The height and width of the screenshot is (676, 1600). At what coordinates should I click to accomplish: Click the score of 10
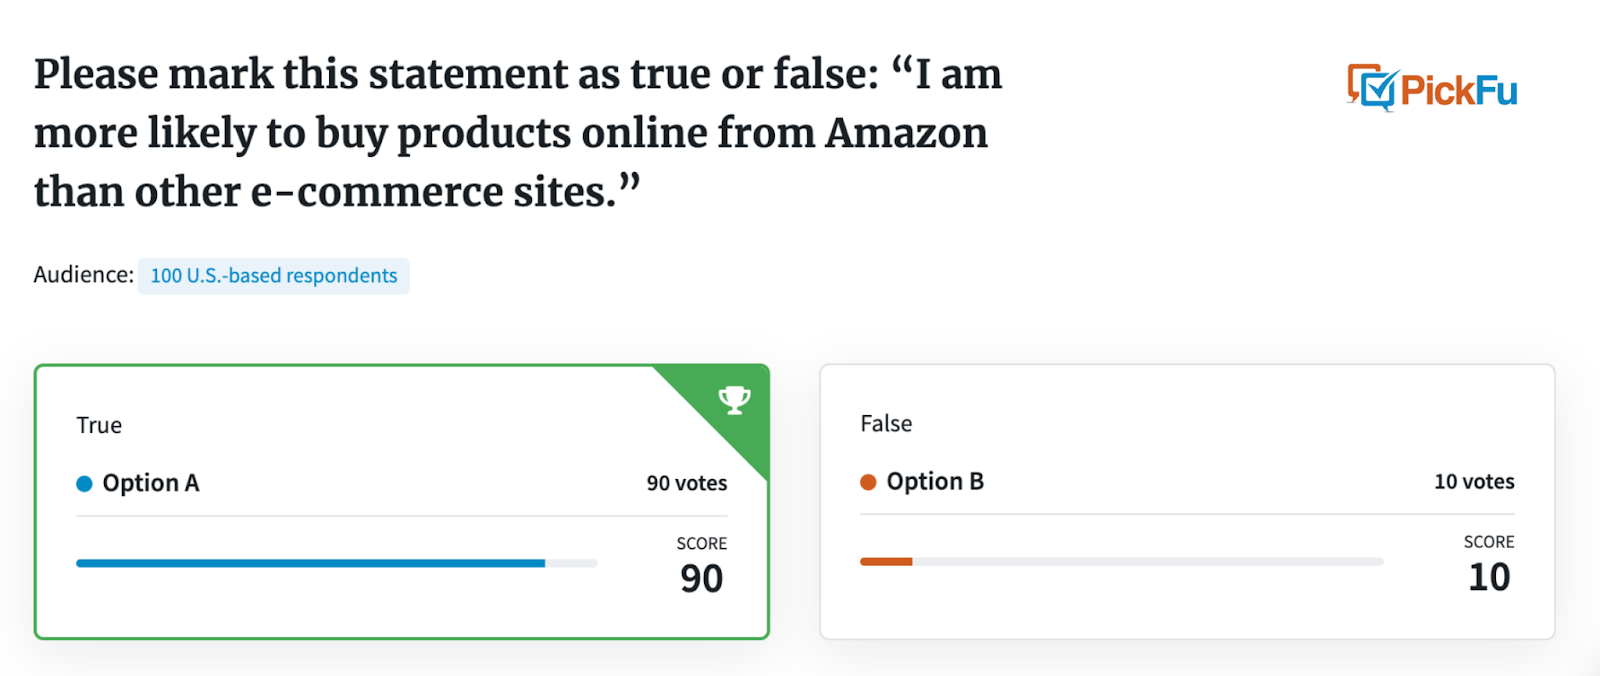coord(1489,577)
